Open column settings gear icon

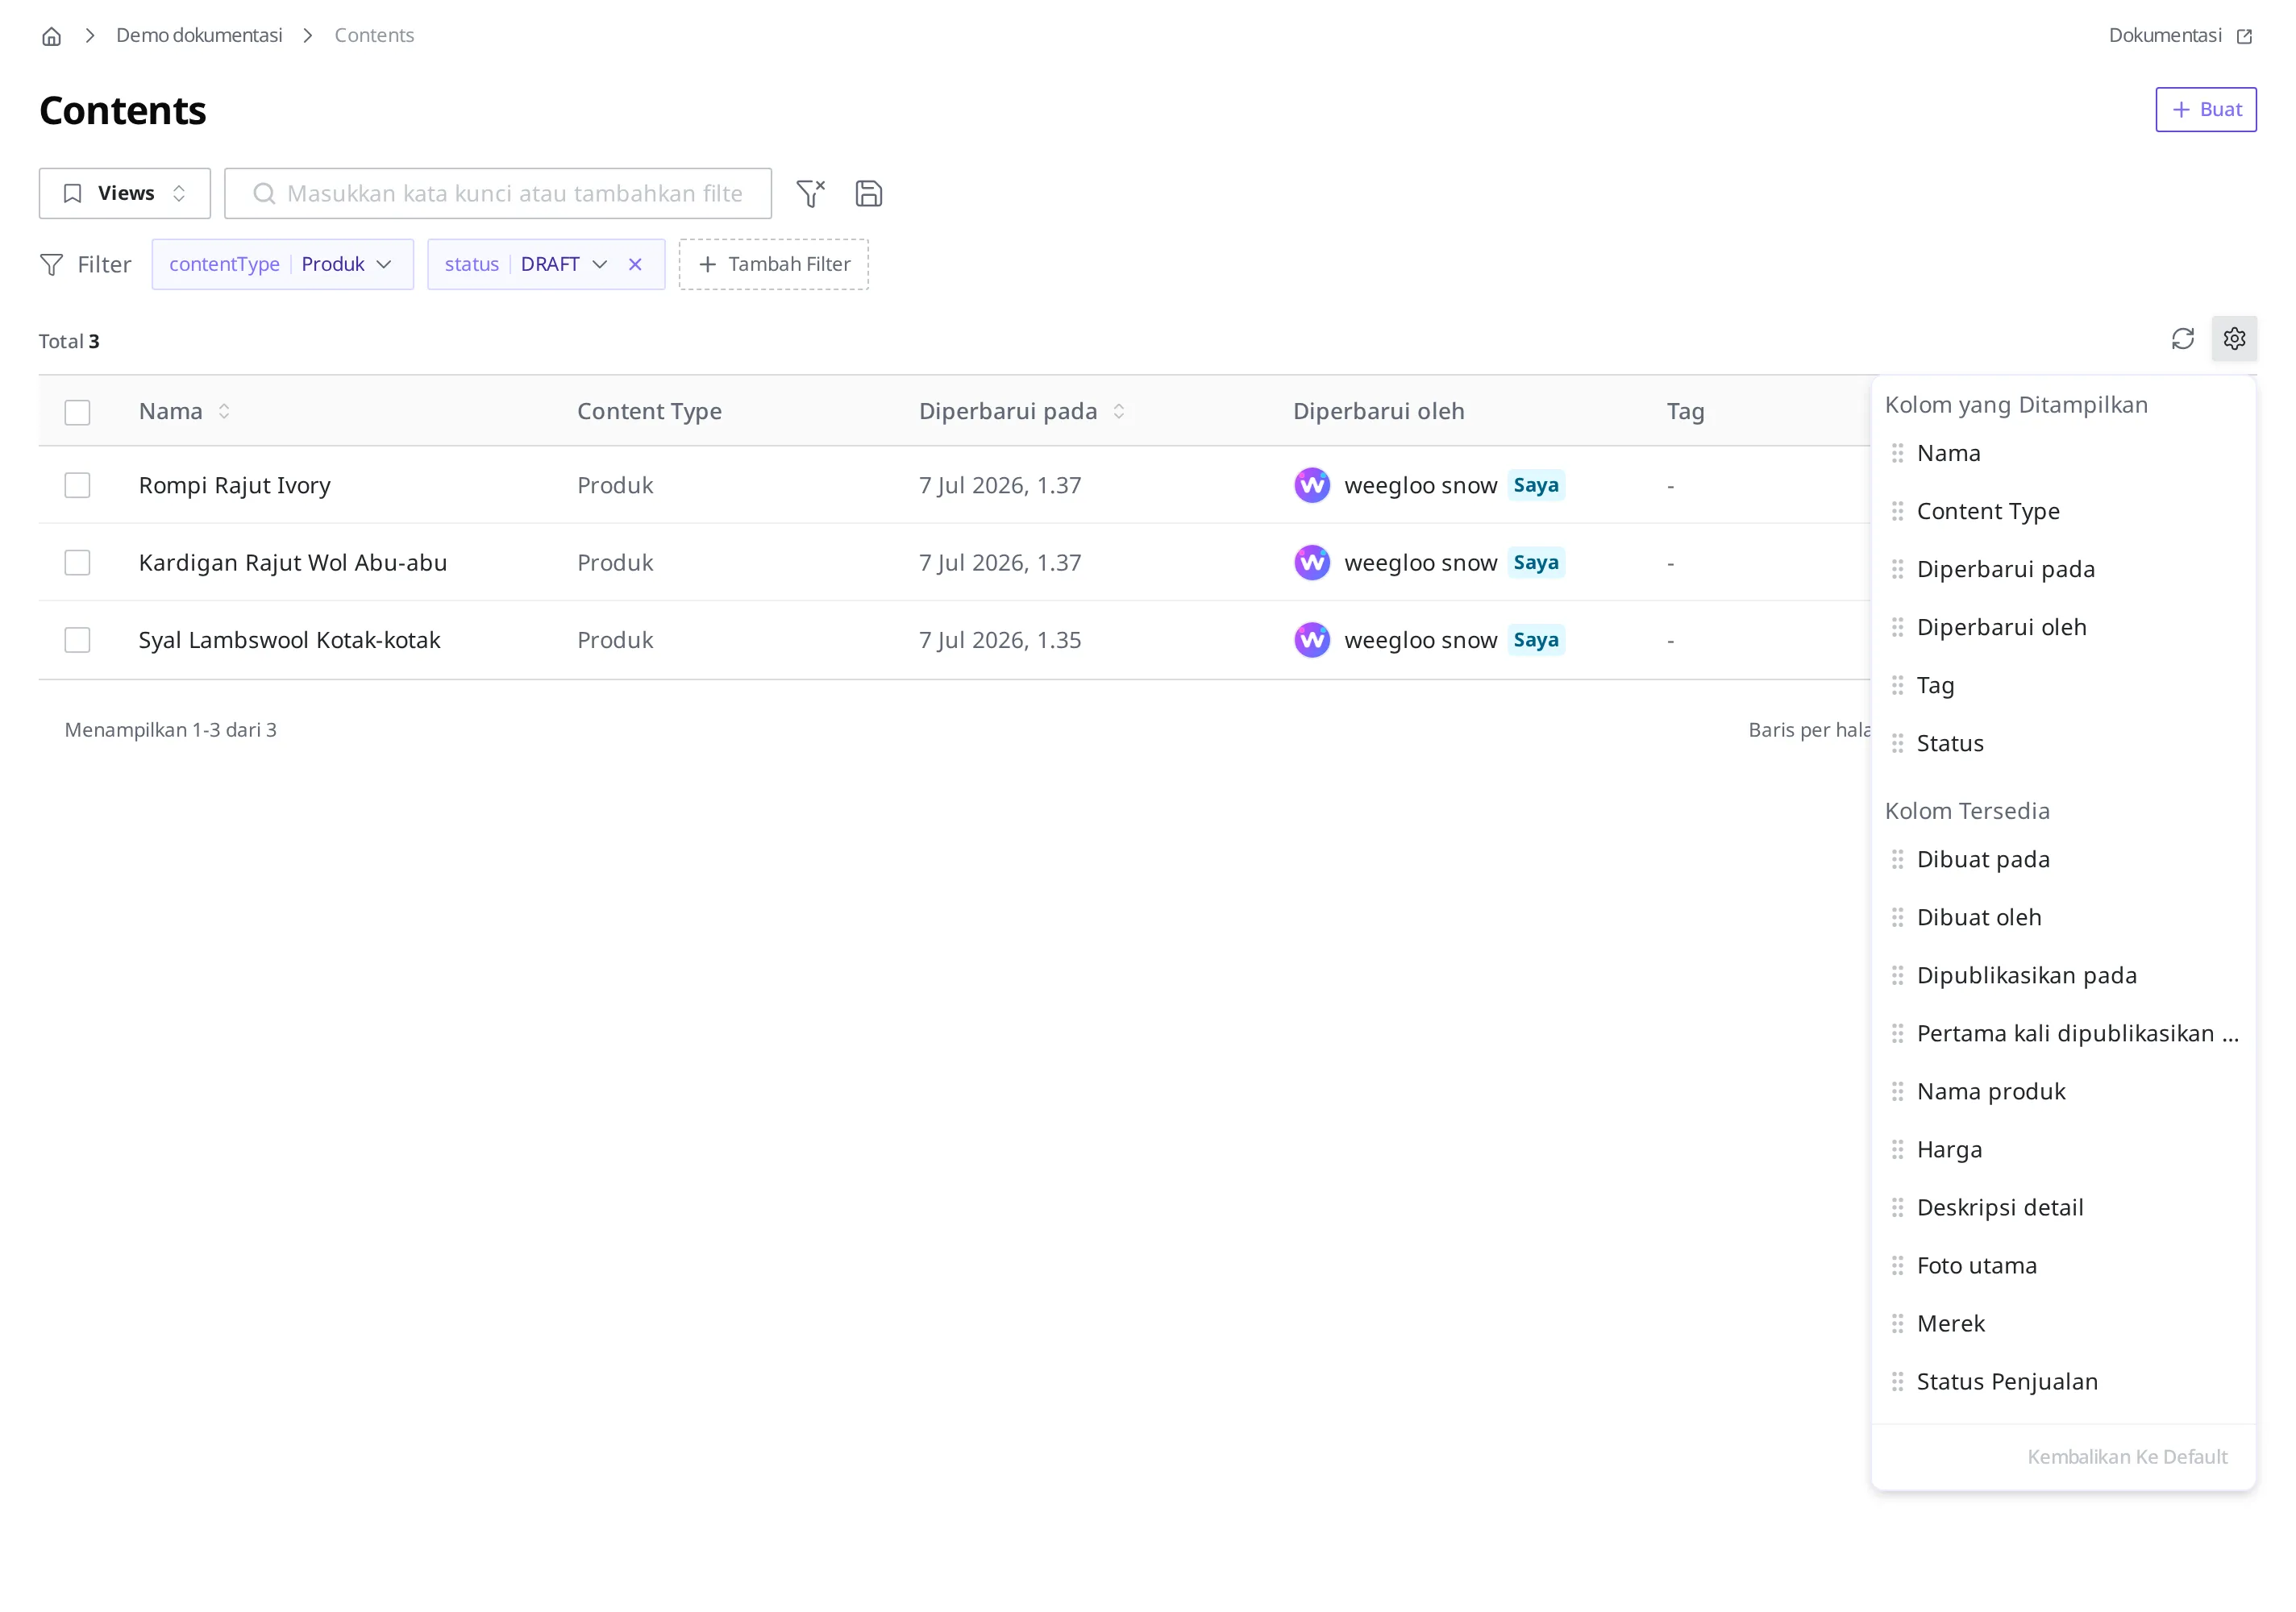click(2234, 339)
